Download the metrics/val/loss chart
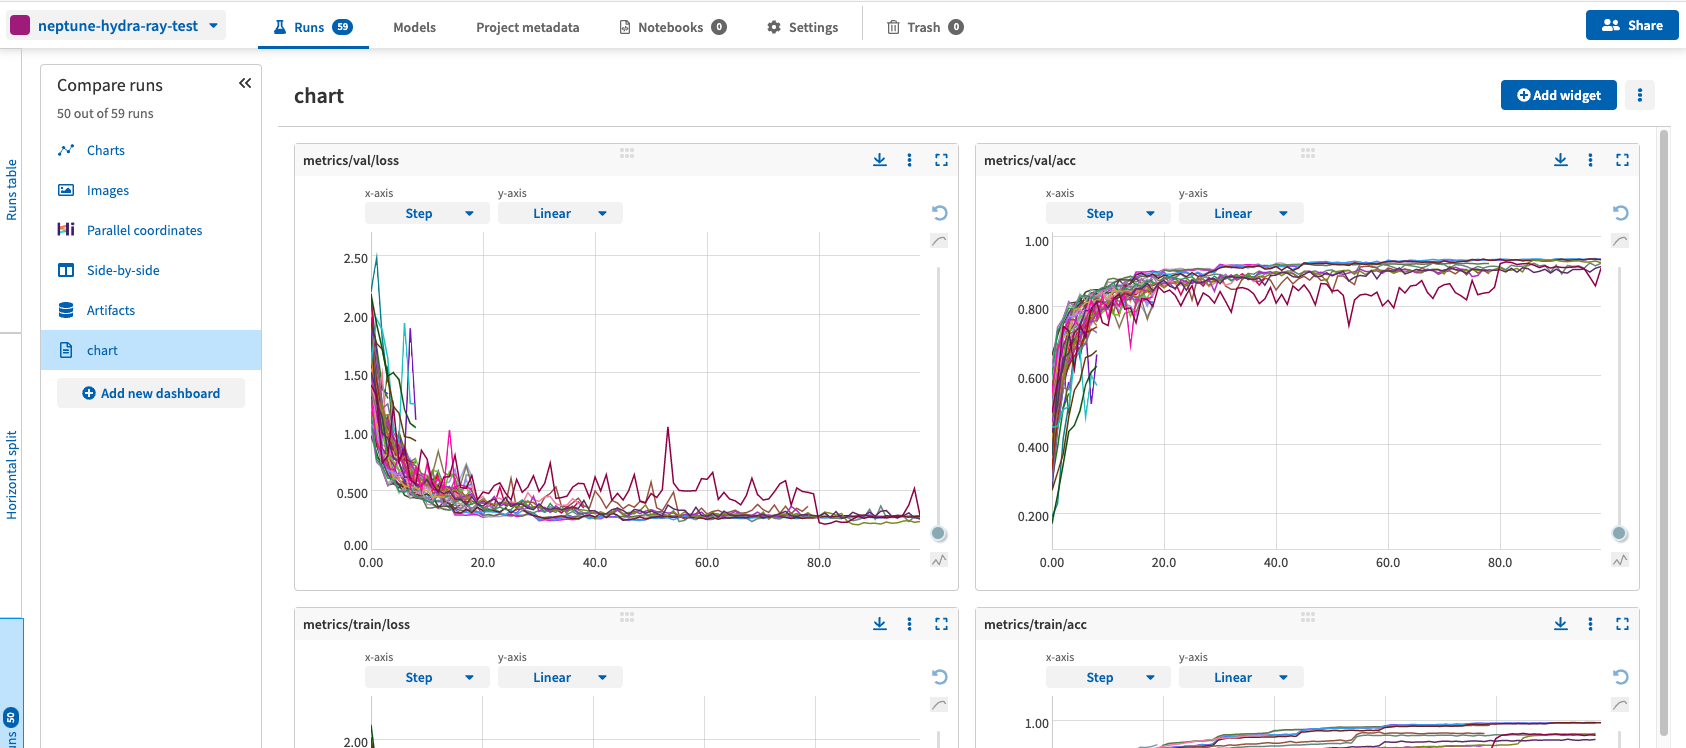 click(x=880, y=160)
